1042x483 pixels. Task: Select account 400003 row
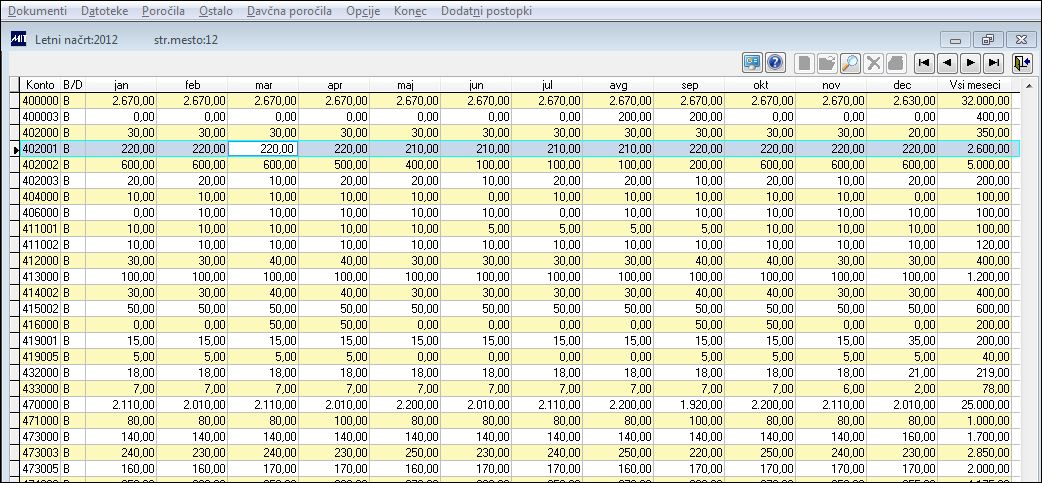(516, 117)
